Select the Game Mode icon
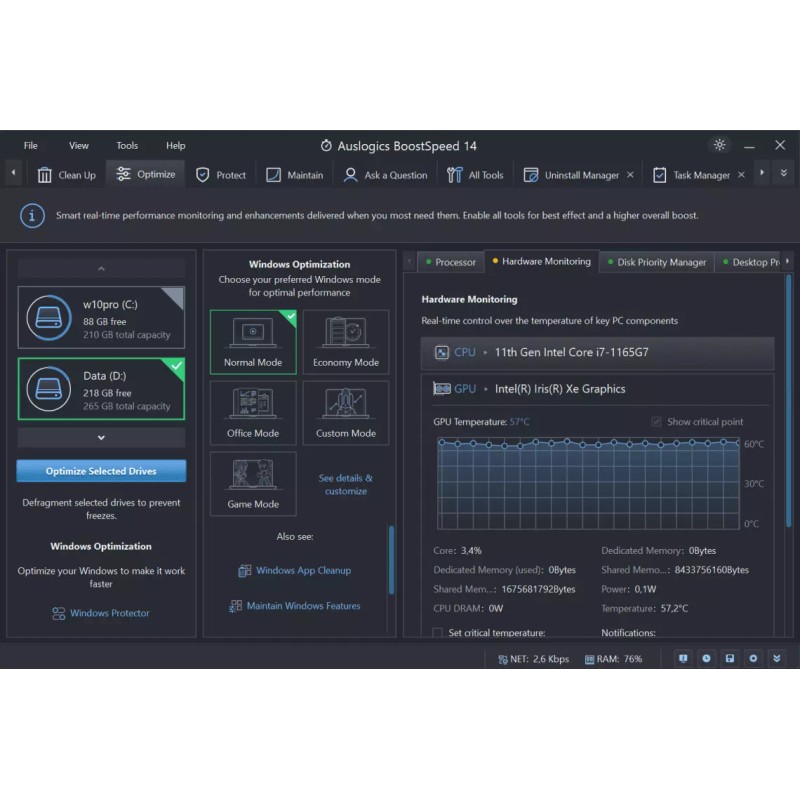Viewport: 800px width, 800px height. pyautogui.click(x=253, y=476)
